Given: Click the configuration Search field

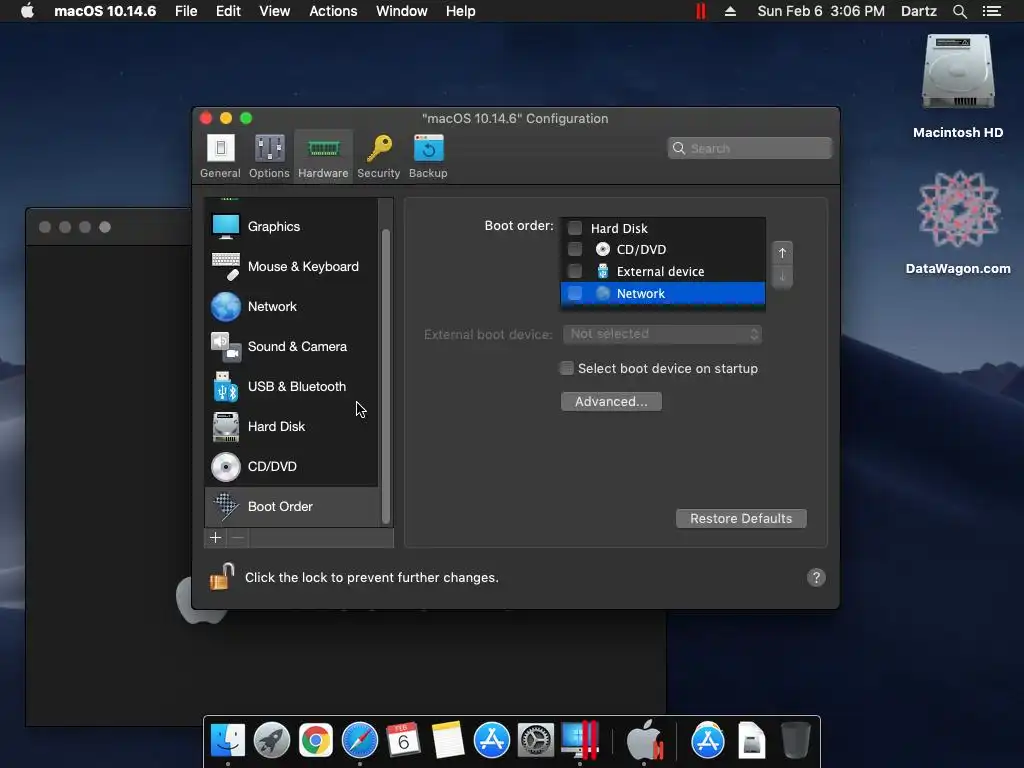Looking at the screenshot, I should (x=750, y=148).
